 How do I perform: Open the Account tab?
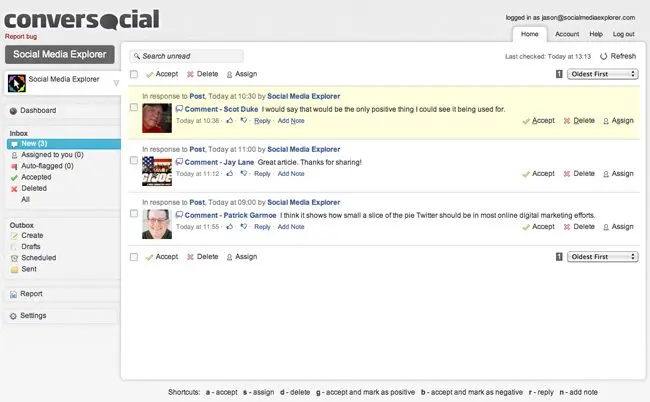pyautogui.click(x=567, y=34)
